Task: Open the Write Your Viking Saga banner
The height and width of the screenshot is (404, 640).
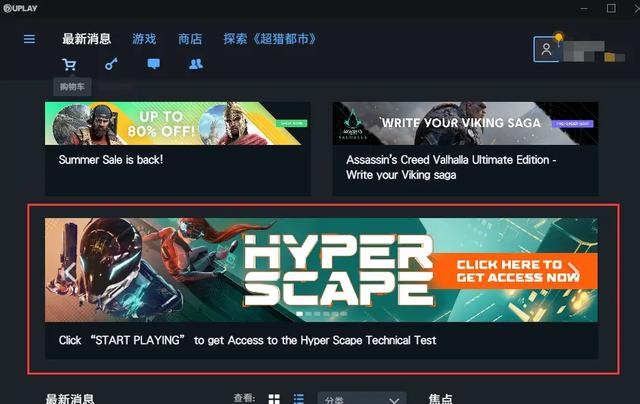Action: [465, 123]
